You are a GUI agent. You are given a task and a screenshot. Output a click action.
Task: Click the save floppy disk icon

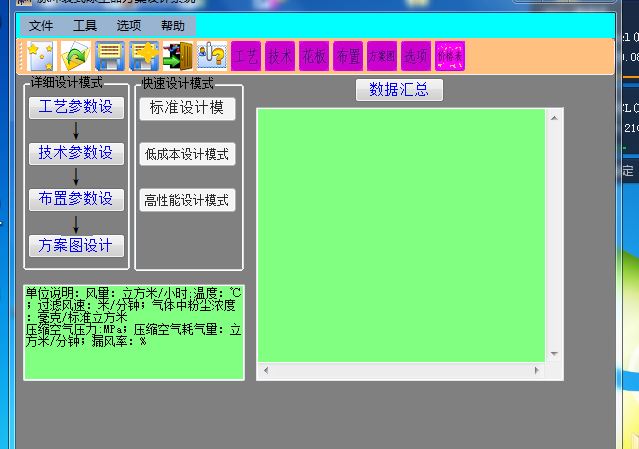[110, 56]
